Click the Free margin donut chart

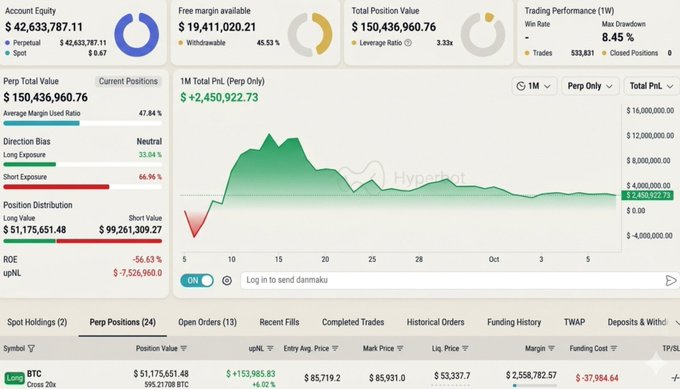[x=310, y=35]
